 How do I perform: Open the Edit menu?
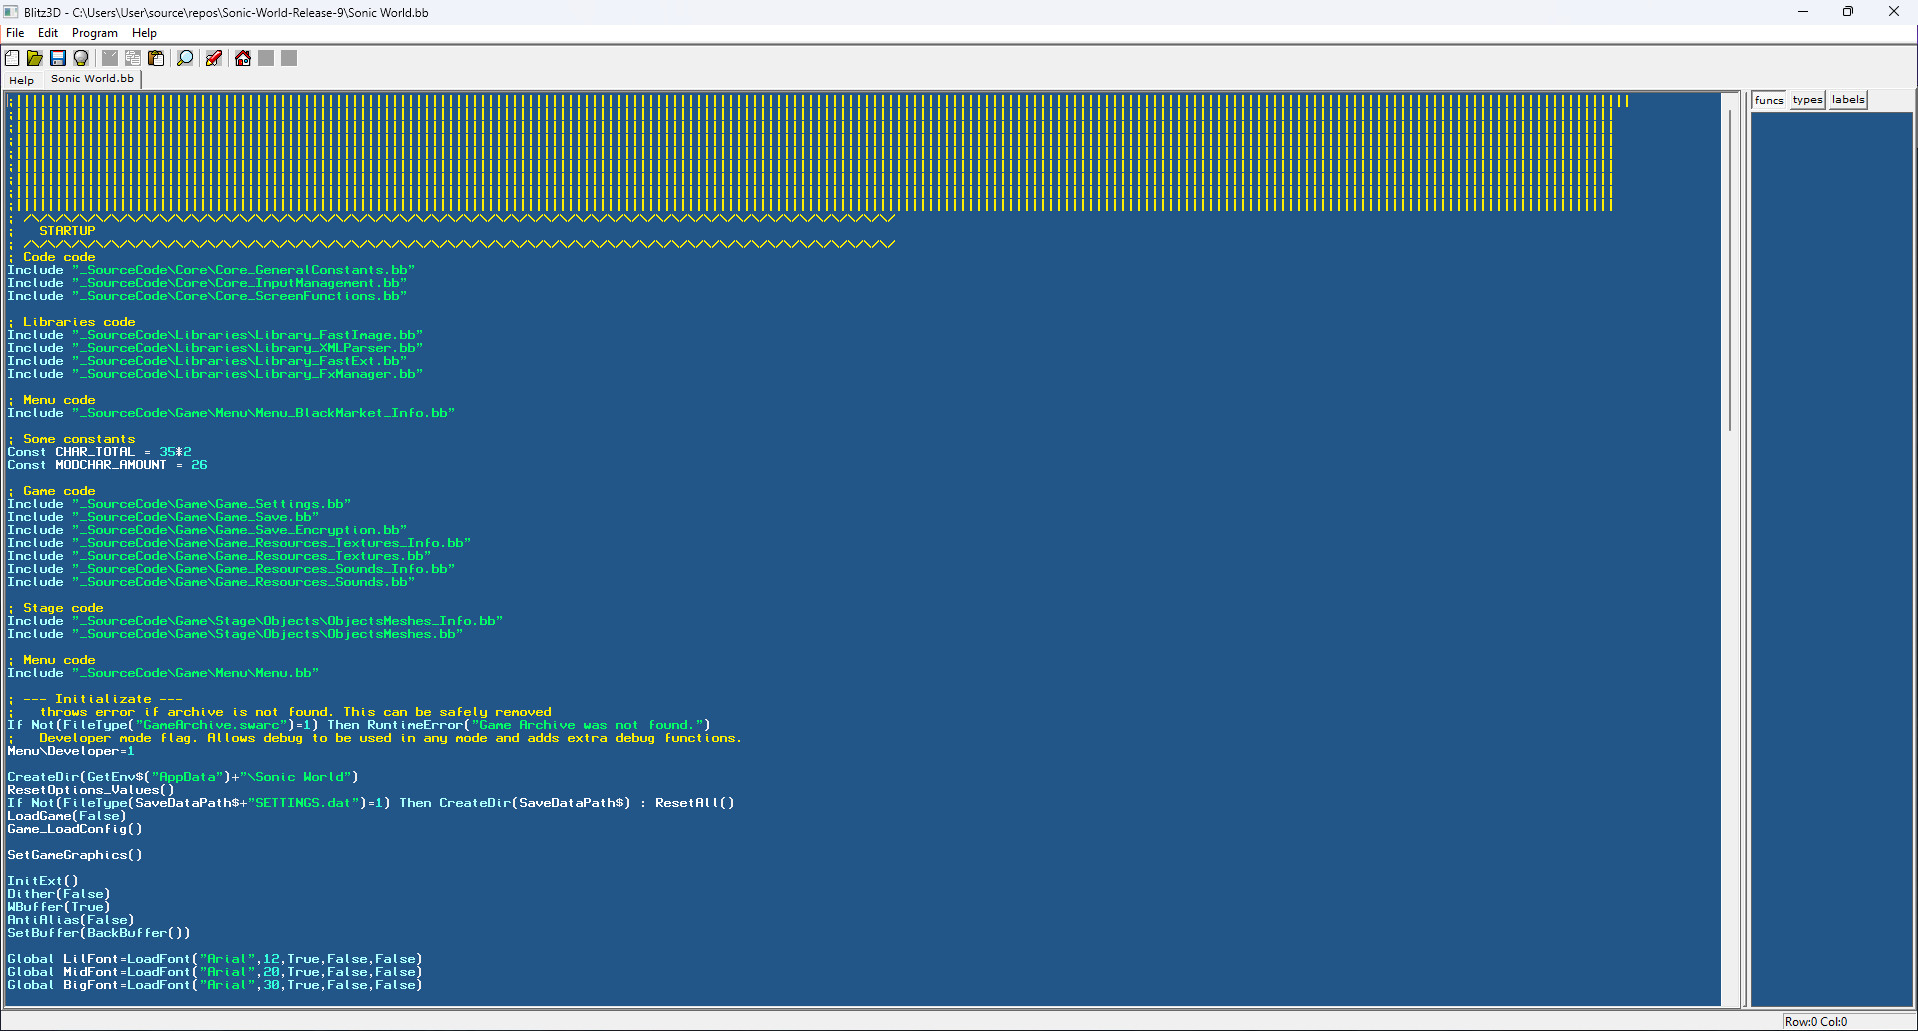(47, 32)
